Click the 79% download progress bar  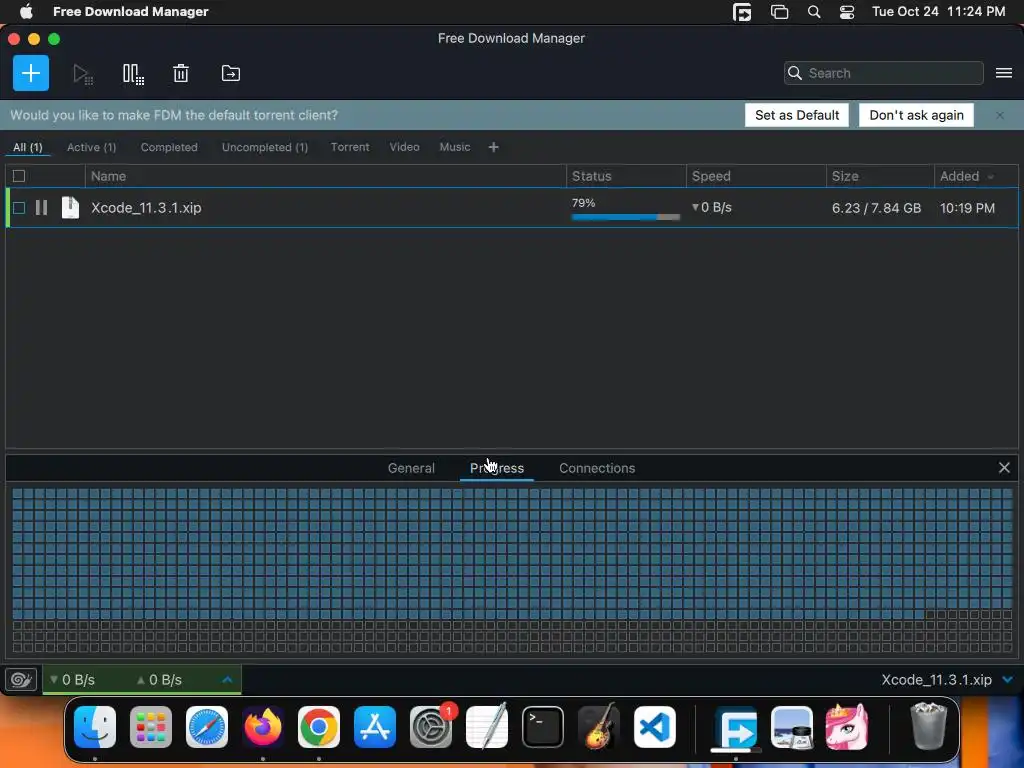[x=626, y=217]
